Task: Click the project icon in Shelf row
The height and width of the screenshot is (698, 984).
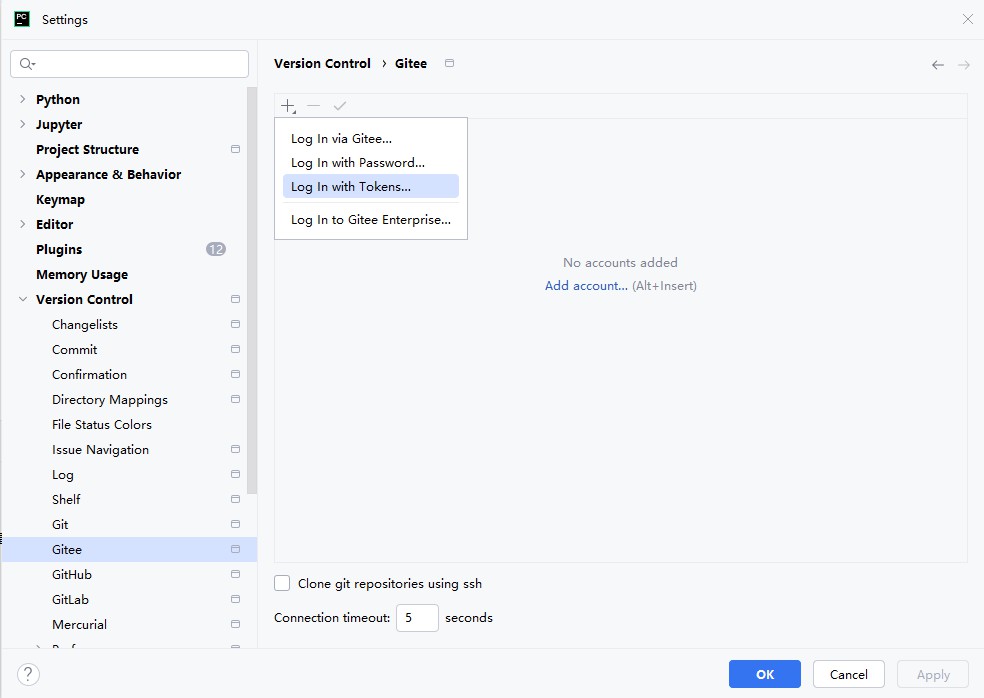Action: [x=235, y=499]
